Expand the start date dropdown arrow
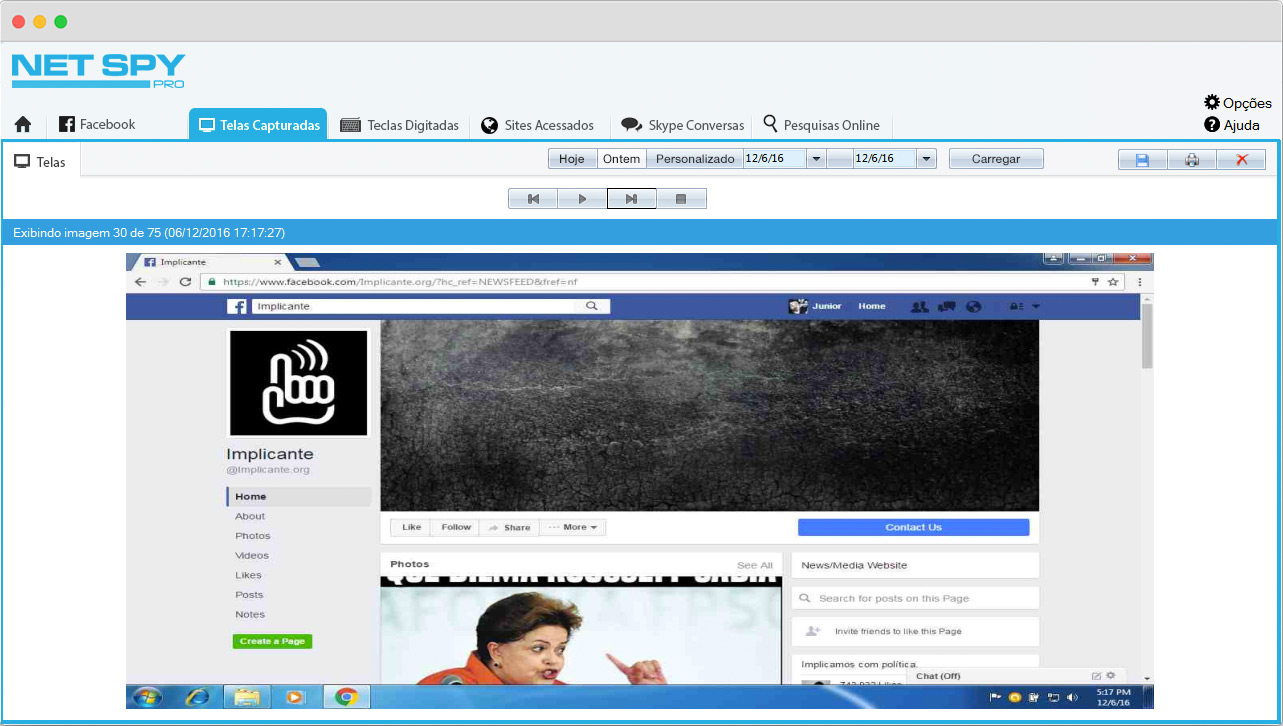Viewport: 1283px width, 726px height. [816, 159]
